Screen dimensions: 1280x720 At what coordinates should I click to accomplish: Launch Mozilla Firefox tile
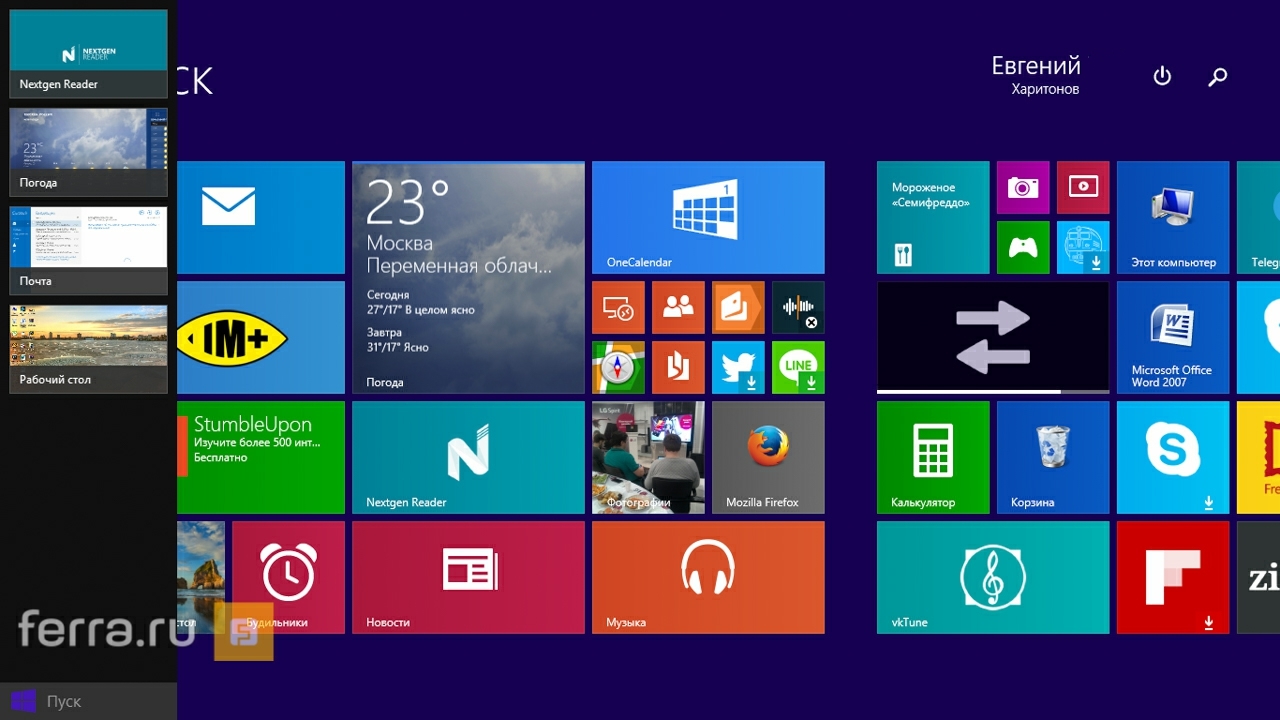coord(768,457)
